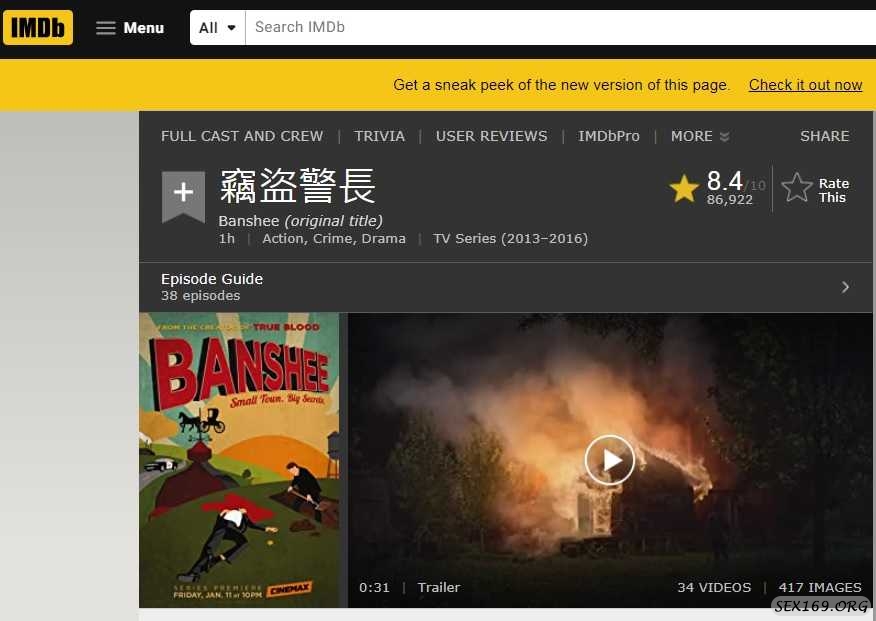Go to the TRIVIA section
Image resolution: width=876 pixels, height=621 pixels.
point(380,136)
